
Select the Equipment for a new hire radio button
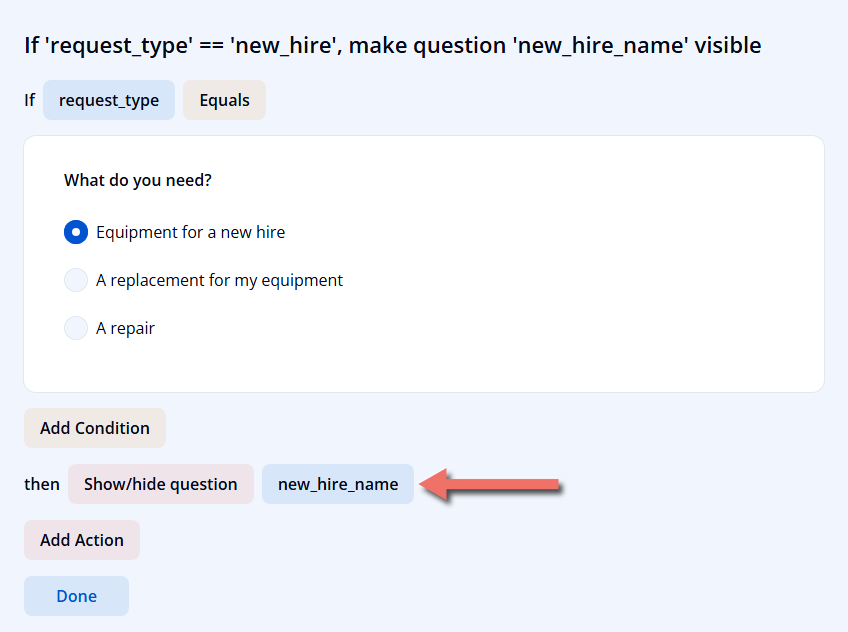pyautogui.click(x=76, y=232)
